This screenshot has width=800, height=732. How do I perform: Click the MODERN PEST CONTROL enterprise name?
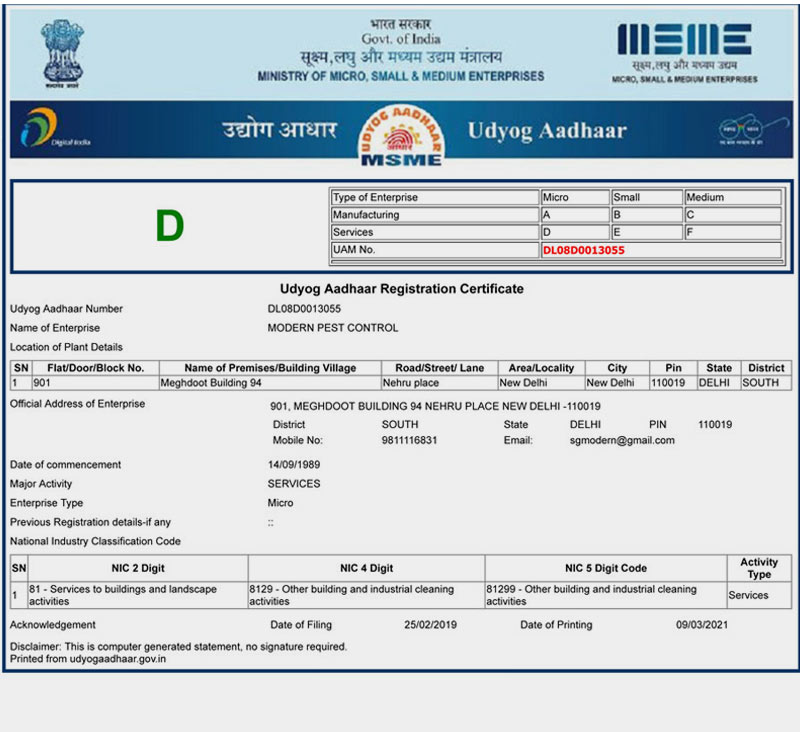tap(333, 328)
